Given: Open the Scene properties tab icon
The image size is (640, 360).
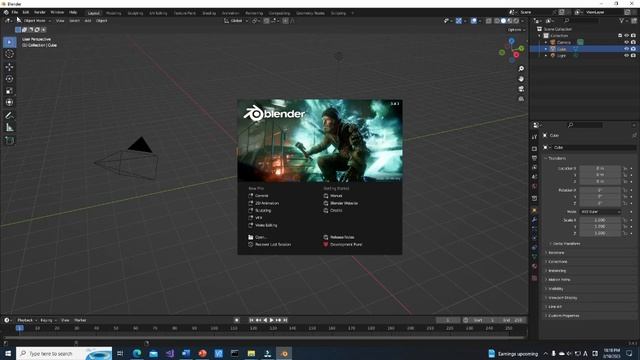Looking at the screenshot, I should pos(534,177).
